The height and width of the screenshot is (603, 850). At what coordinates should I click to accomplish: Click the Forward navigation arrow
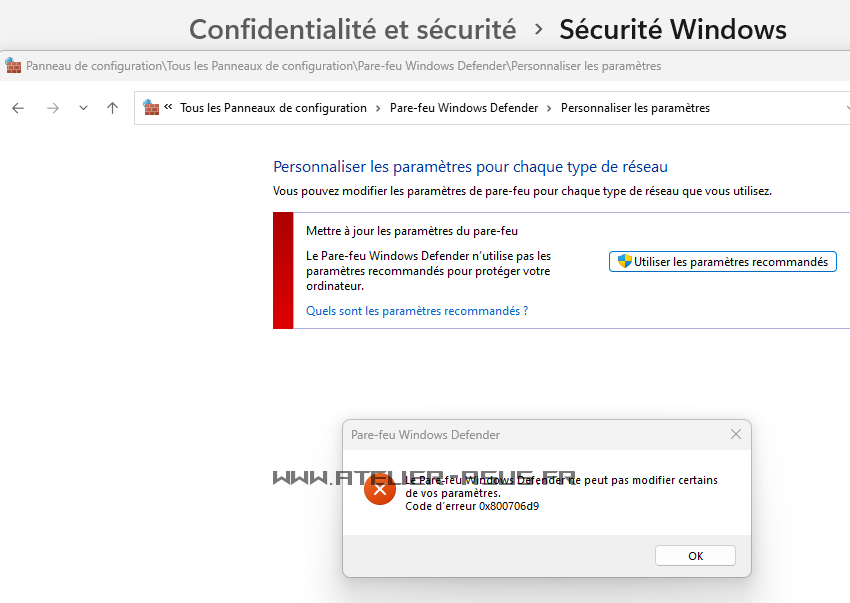53,108
